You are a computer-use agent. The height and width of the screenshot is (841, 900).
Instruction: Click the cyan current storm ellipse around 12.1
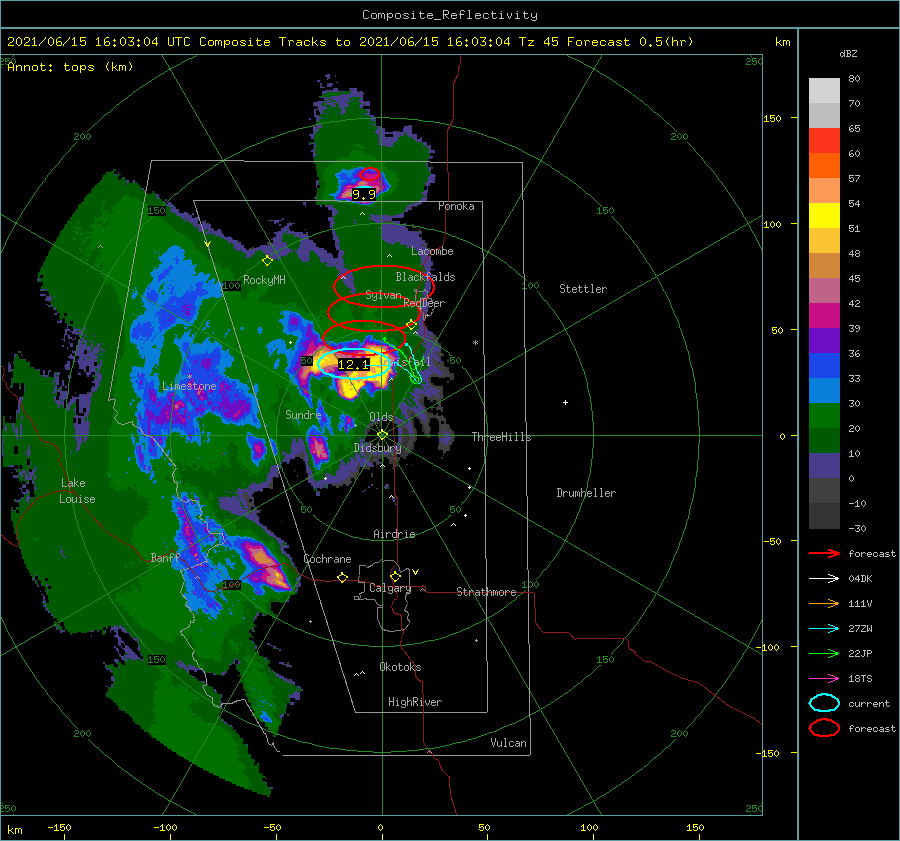pos(354,363)
